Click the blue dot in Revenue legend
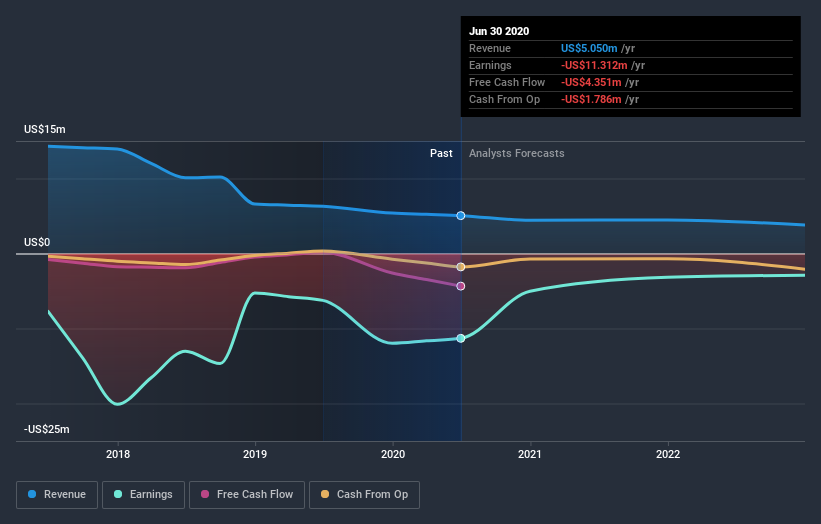This screenshot has width=821, height=524. (x=32, y=494)
